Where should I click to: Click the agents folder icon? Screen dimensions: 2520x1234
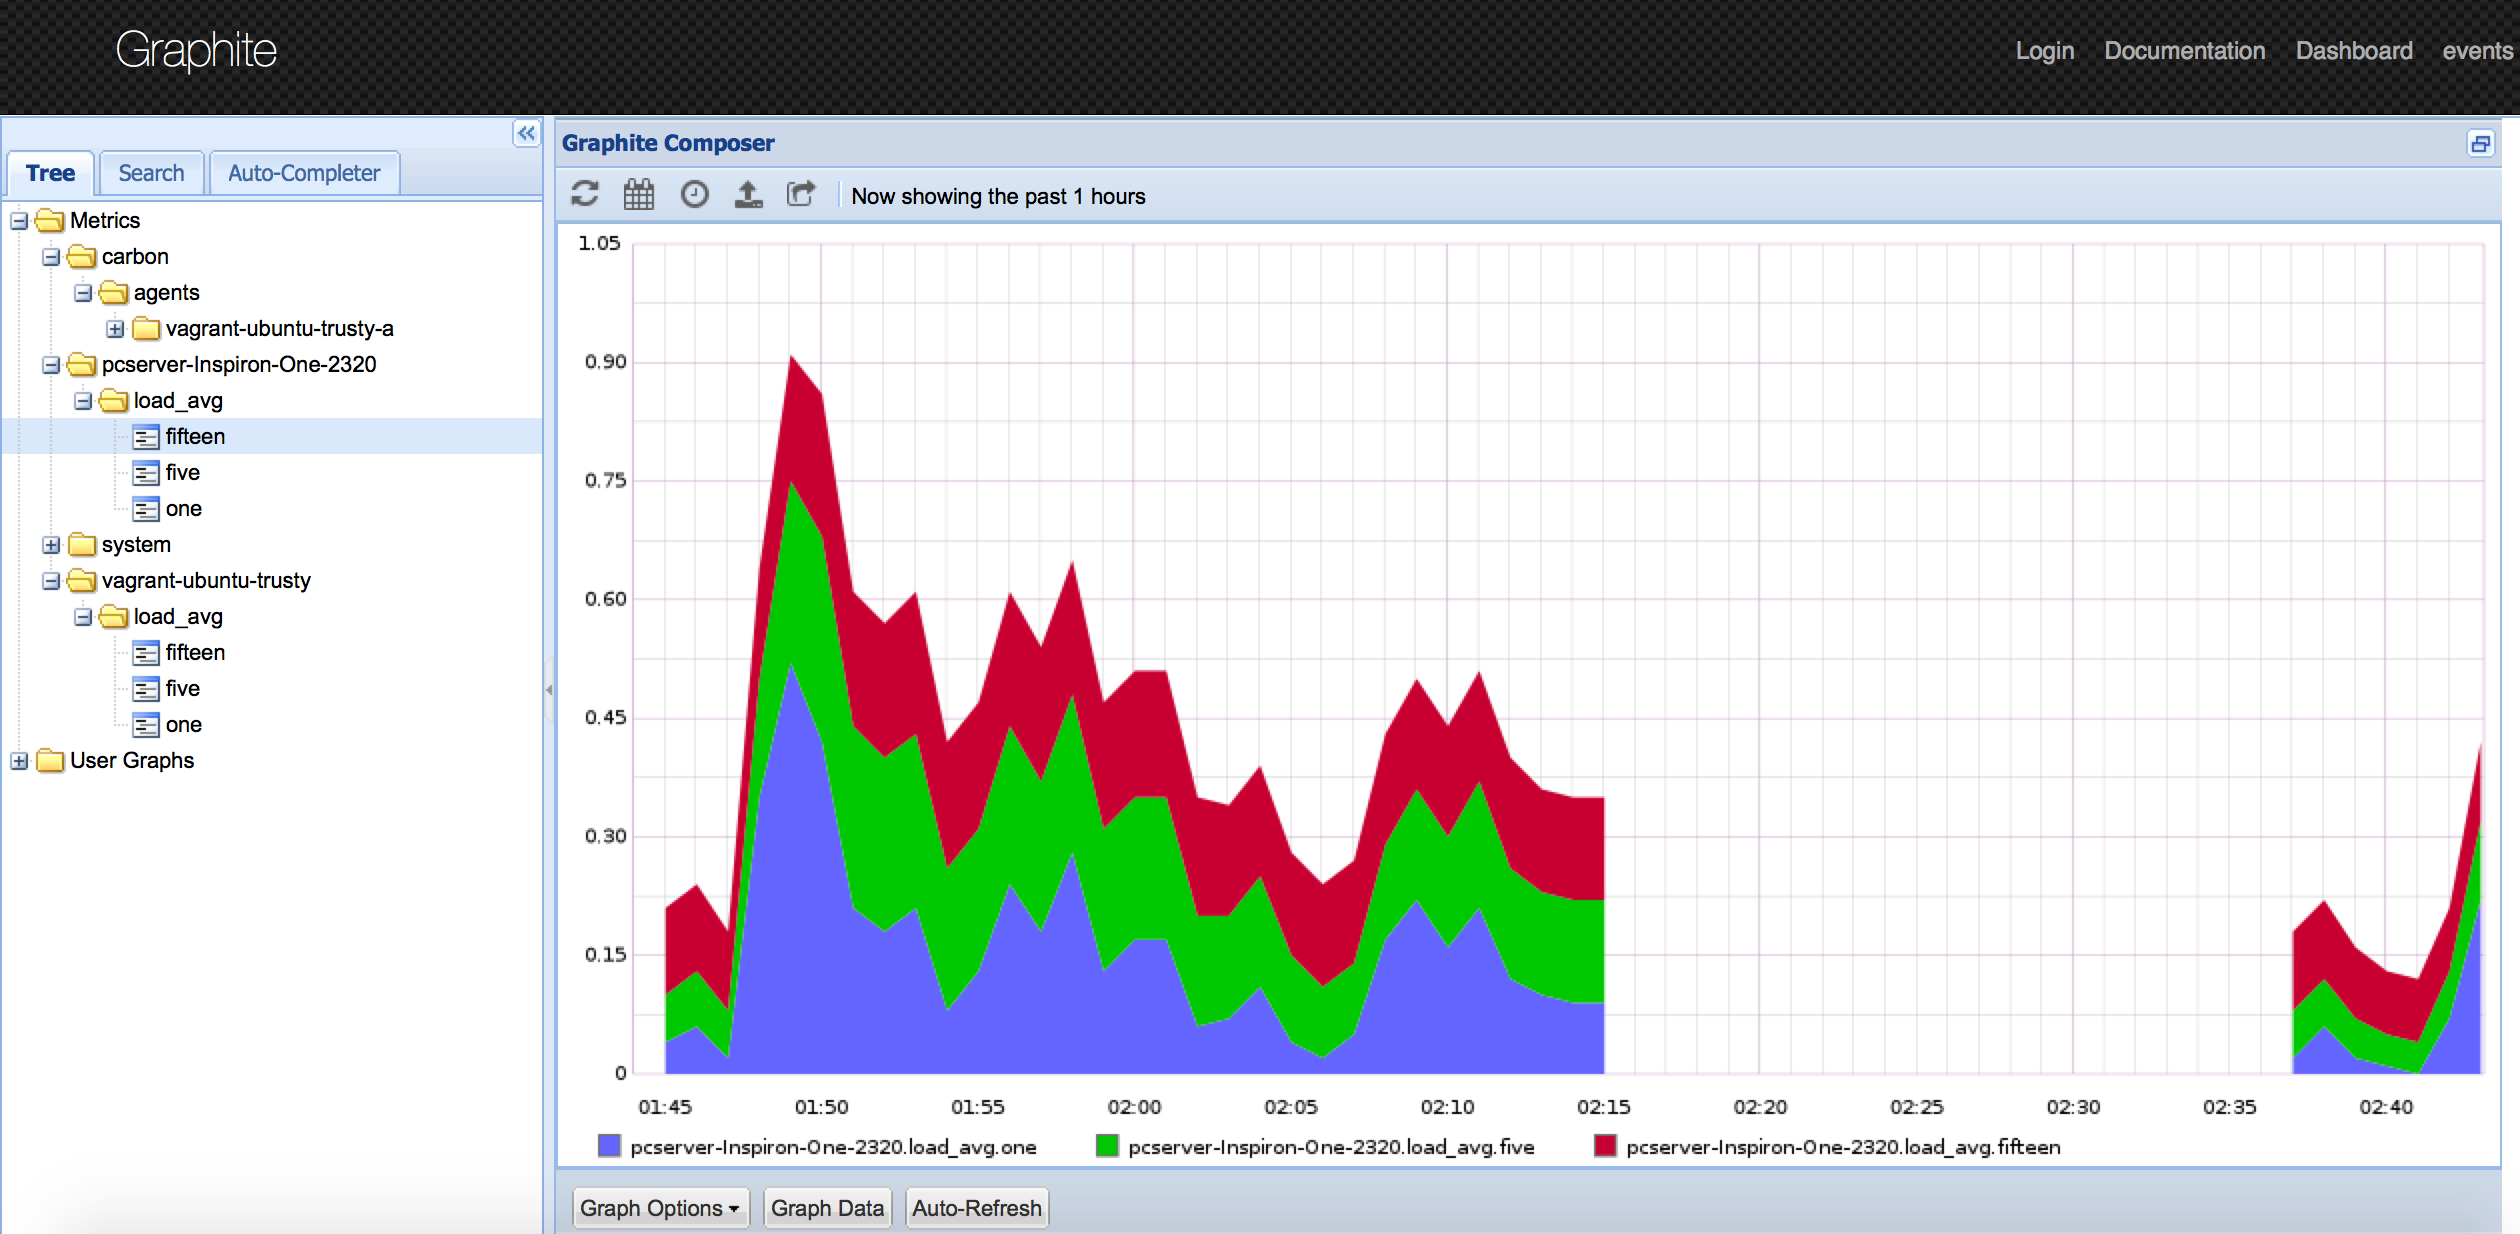[114, 292]
